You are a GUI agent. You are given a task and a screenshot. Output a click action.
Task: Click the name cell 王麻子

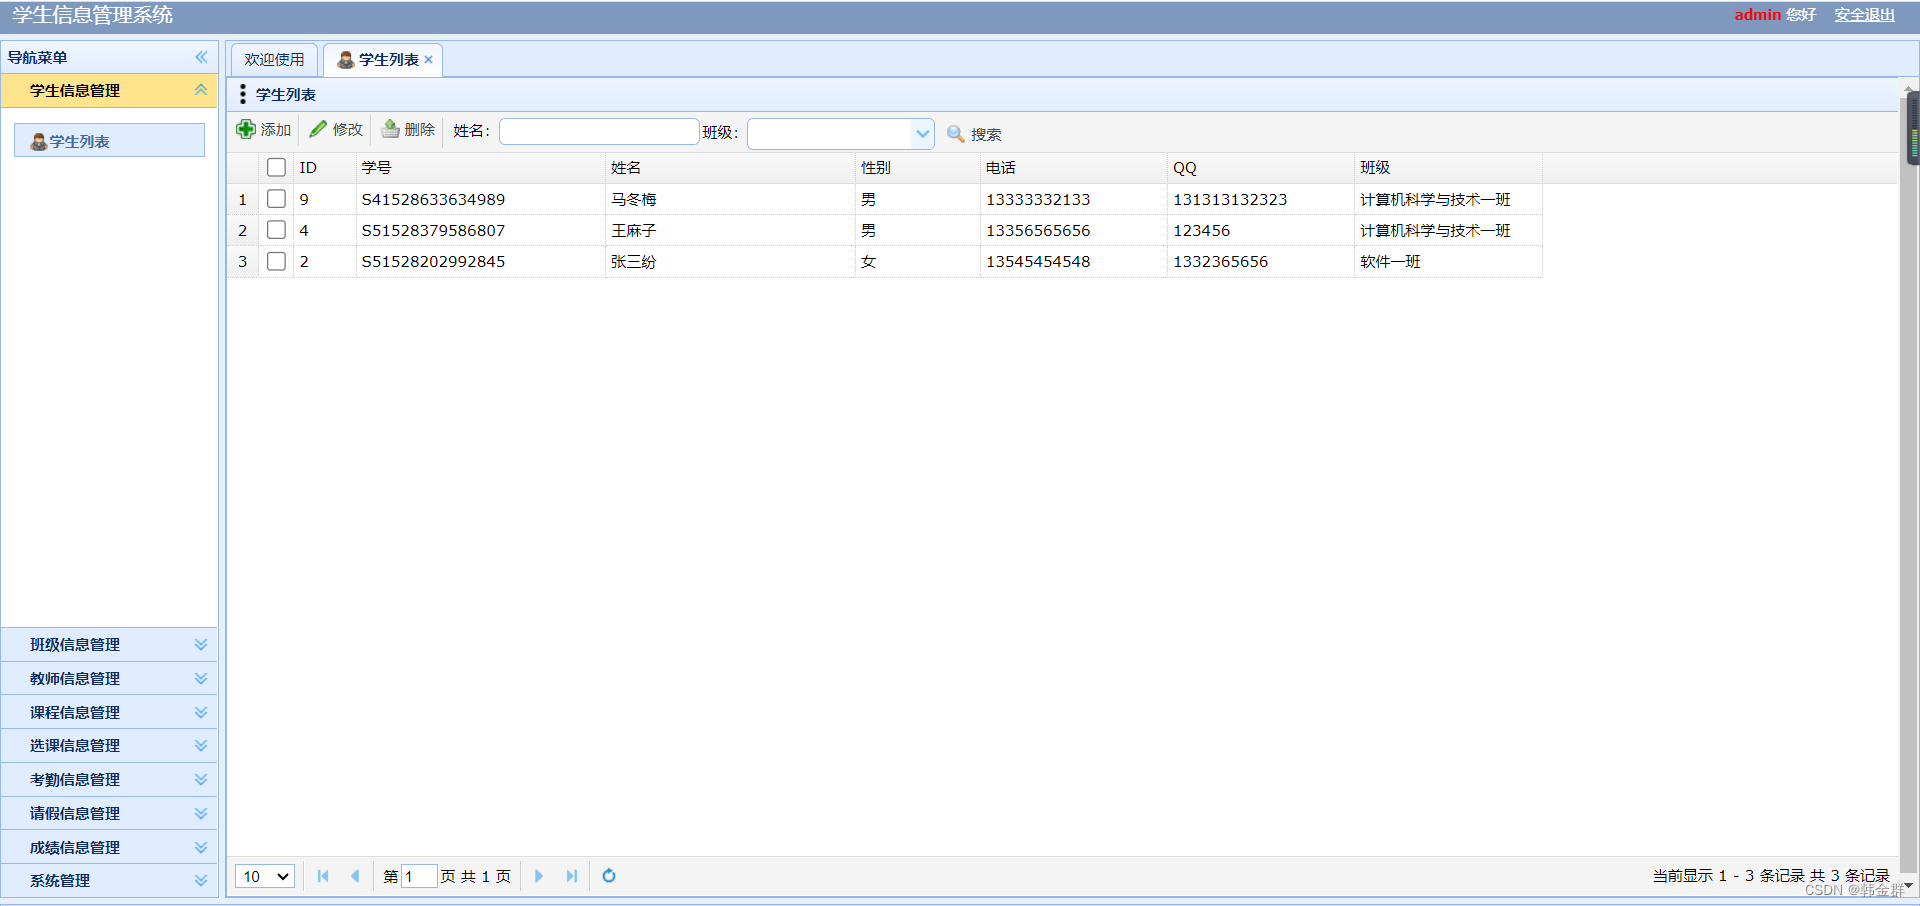[x=634, y=230]
